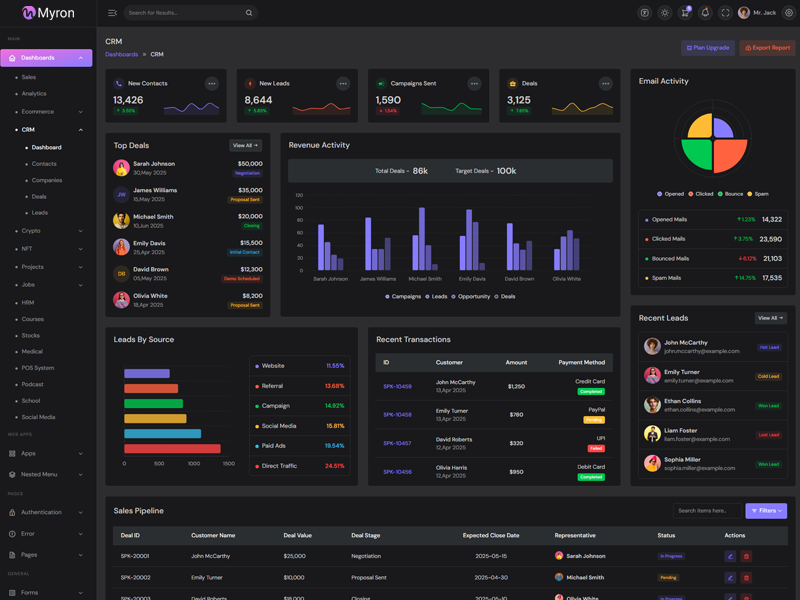Toggle the Campaigns legend in Revenue Activity
Image resolution: width=800 pixels, height=600 pixels.
[403, 296]
